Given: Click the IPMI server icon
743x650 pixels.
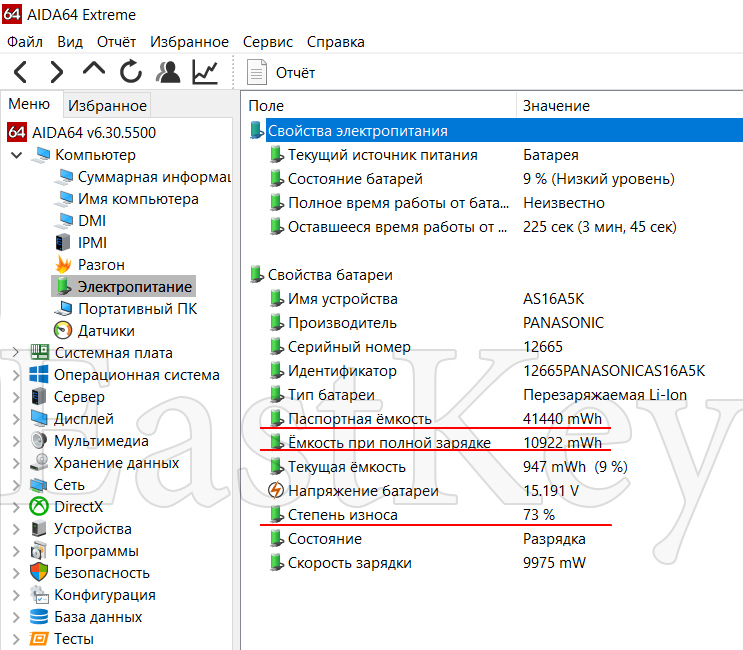Looking at the screenshot, I should 63,243.
